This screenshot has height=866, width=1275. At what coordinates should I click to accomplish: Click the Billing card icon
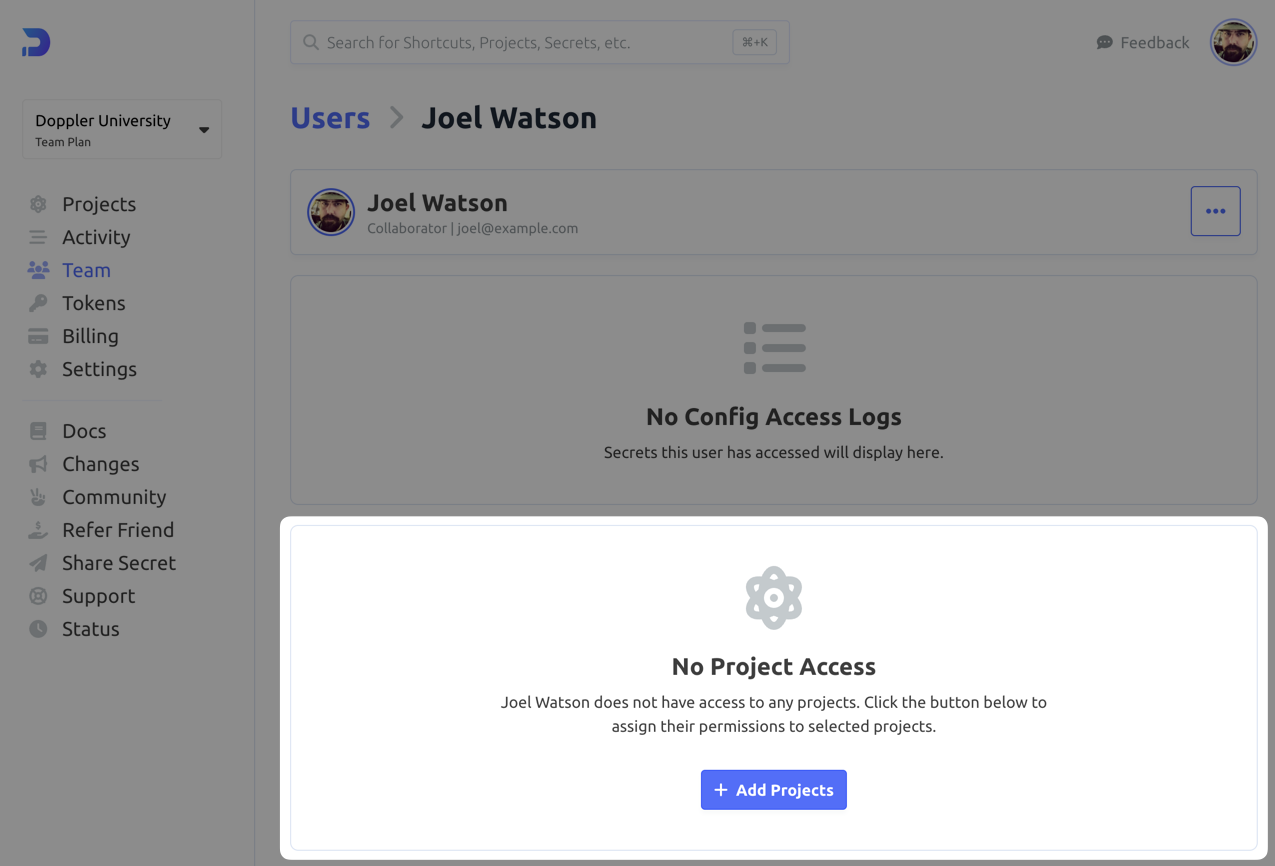pyautogui.click(x=38, y=336)
